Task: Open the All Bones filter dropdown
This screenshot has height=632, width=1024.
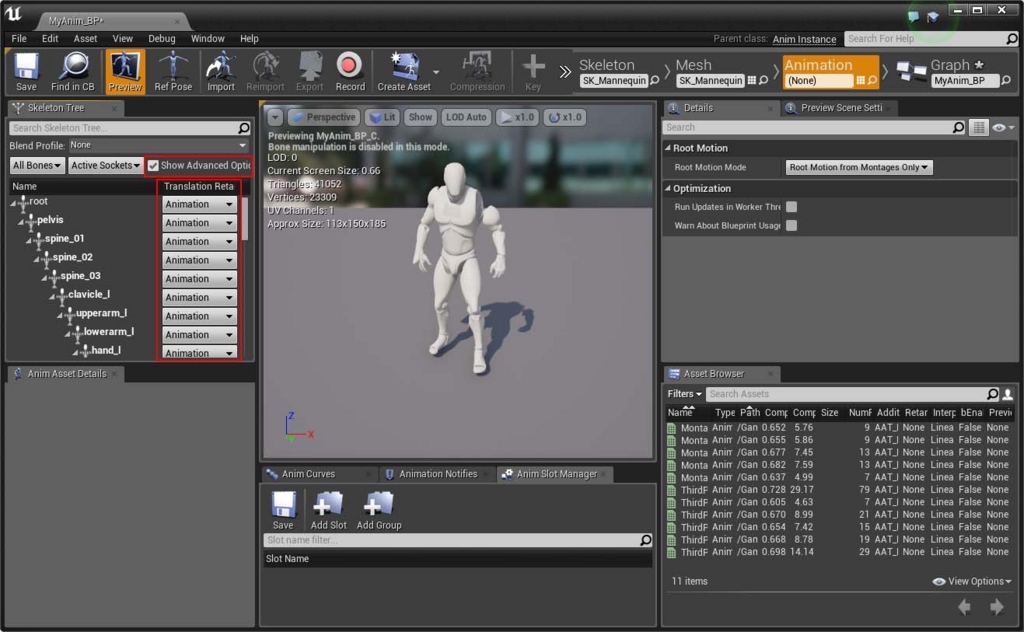Action: tap(37, 166)
